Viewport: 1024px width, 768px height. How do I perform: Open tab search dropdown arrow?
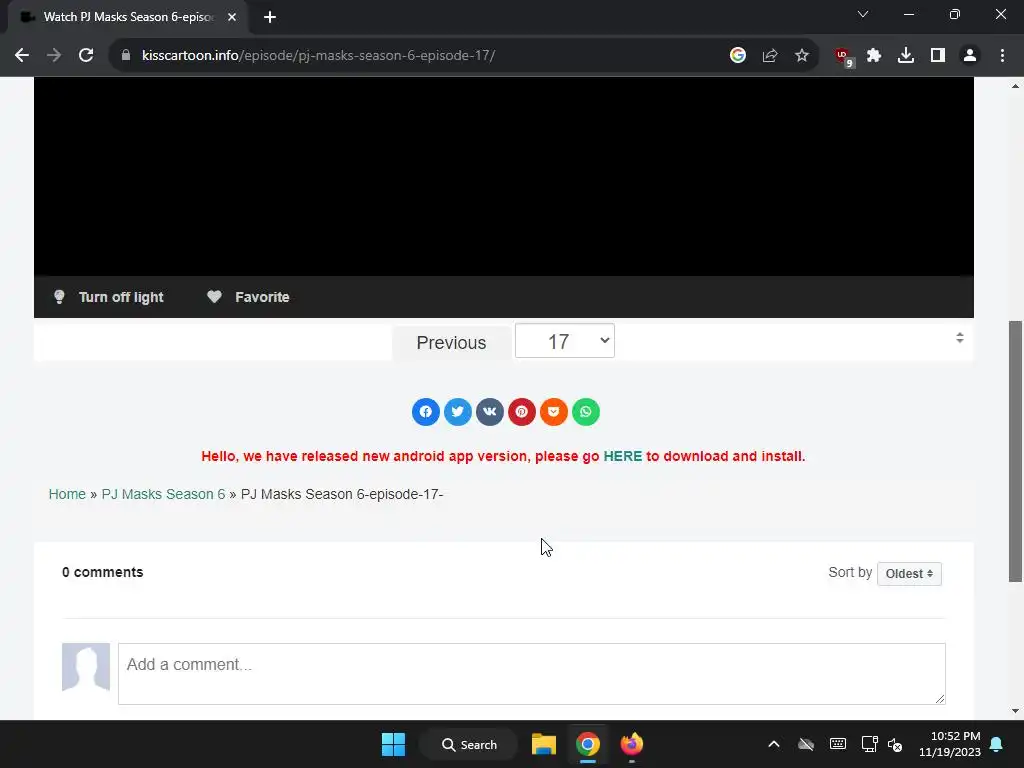click(x=863, y=14)
